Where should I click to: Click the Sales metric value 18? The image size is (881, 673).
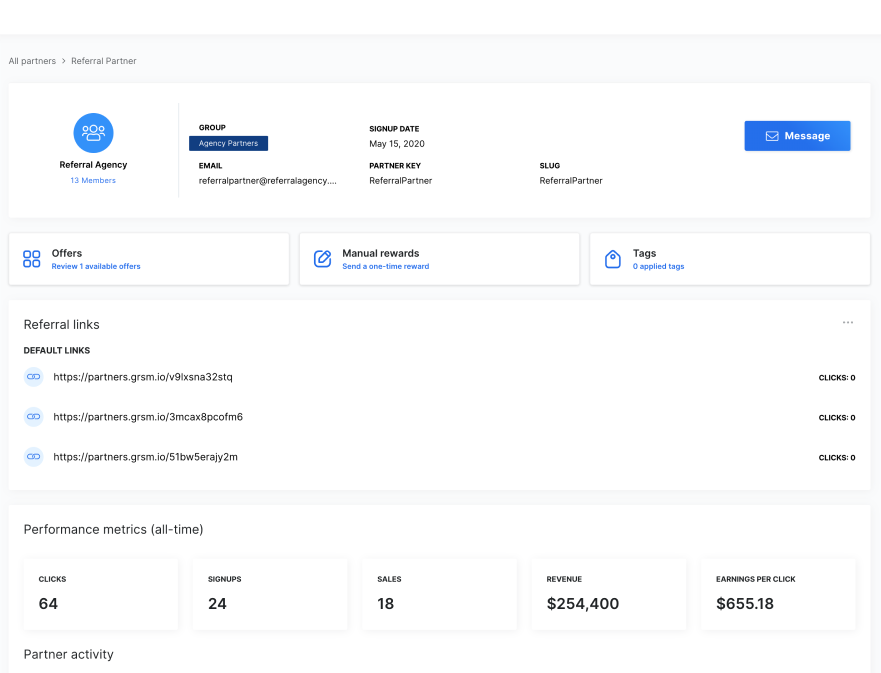pos(385,604)
